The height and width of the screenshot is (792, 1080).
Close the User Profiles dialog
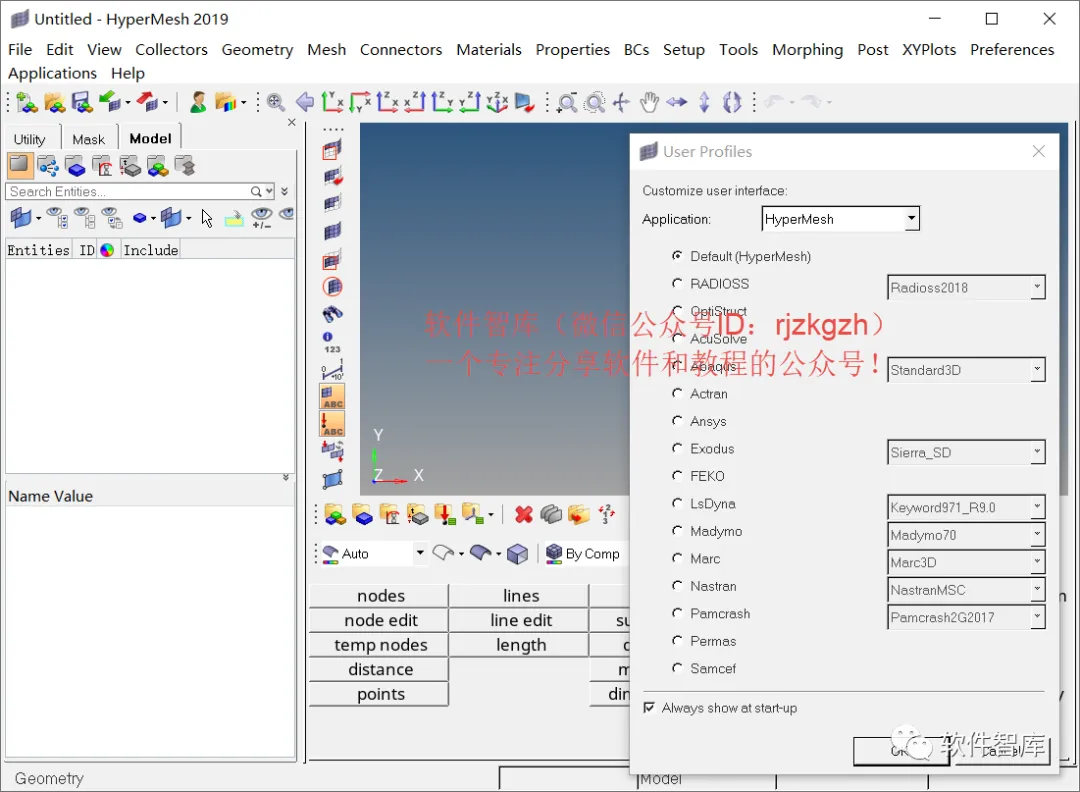coord(1039,152)
